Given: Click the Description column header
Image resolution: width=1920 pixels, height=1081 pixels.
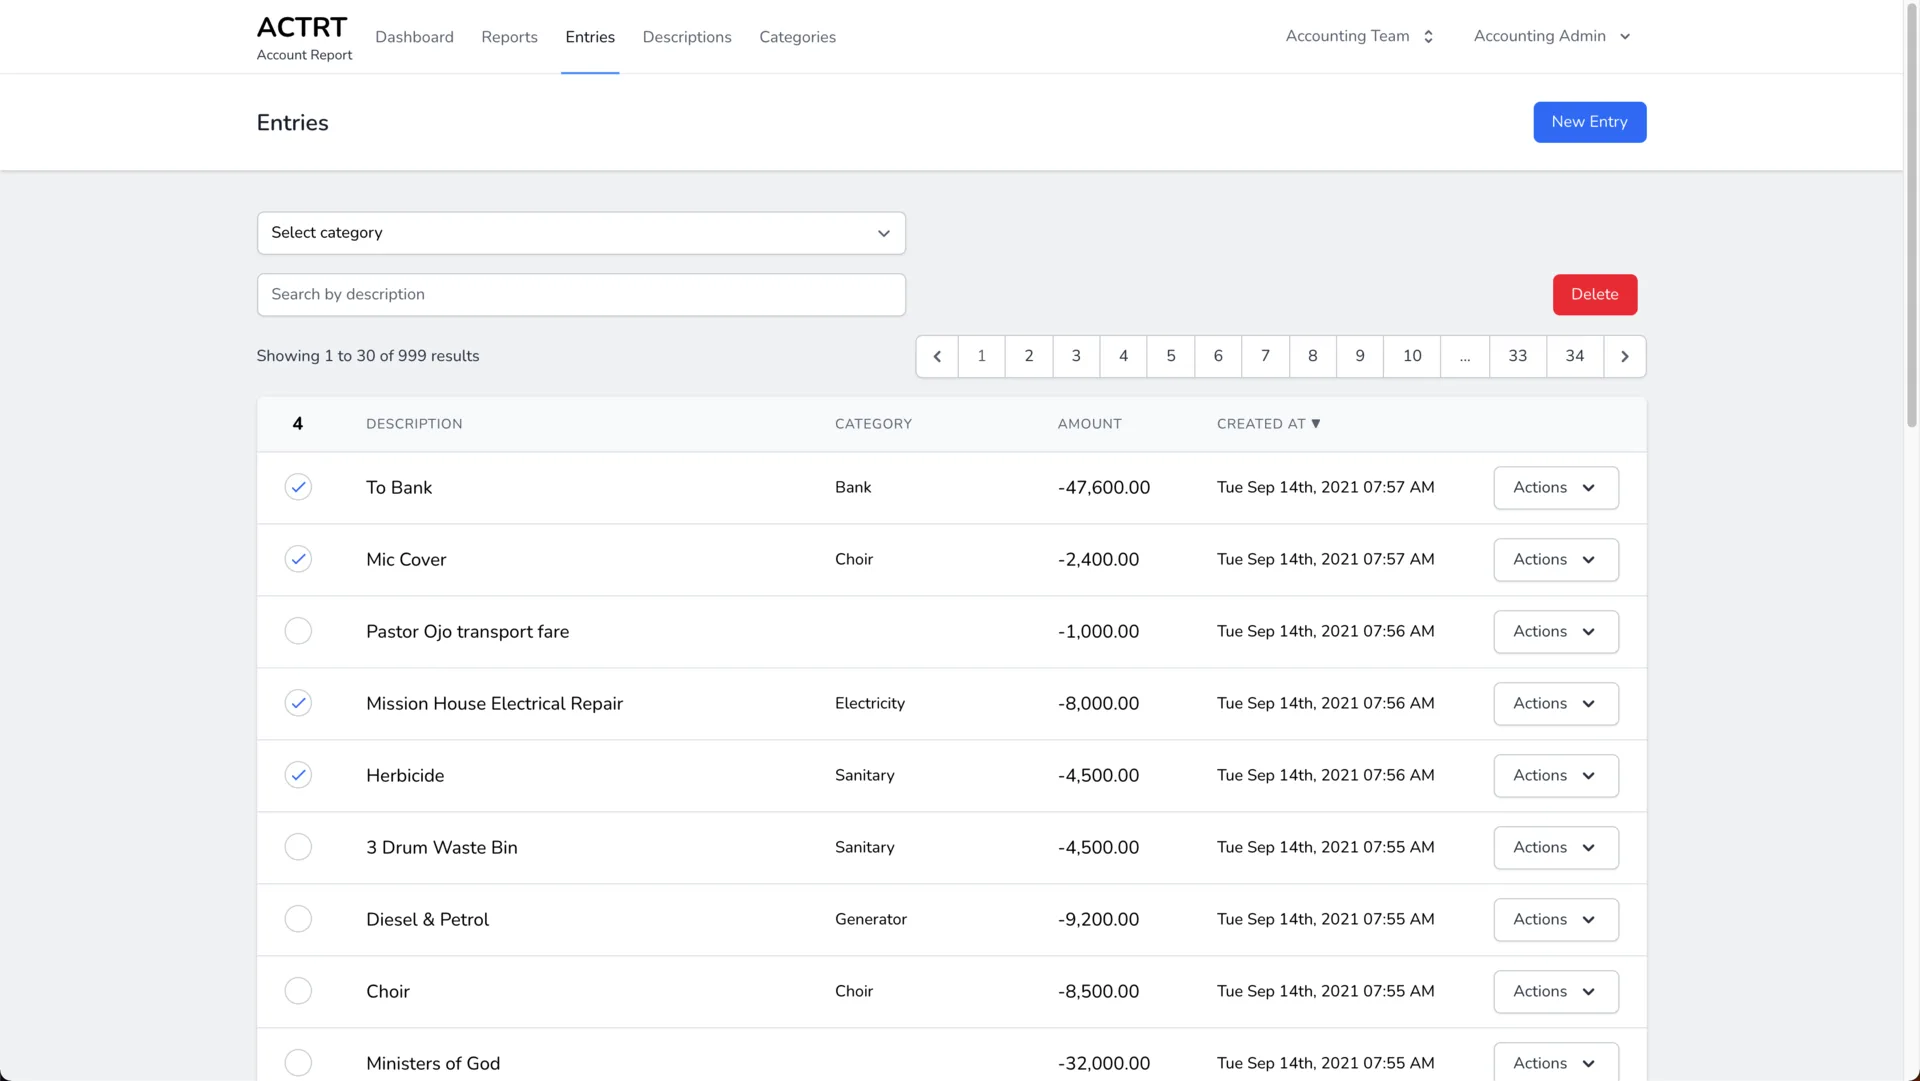Looking at the screenshot, I should 414,424.
